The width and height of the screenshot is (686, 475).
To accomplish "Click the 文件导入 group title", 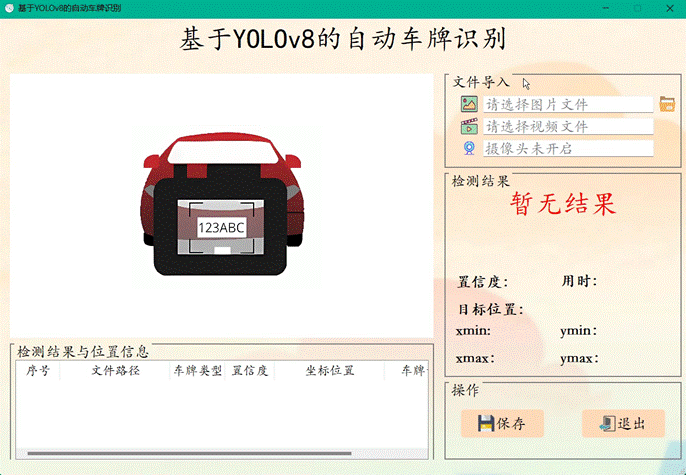I will (481, 82).
